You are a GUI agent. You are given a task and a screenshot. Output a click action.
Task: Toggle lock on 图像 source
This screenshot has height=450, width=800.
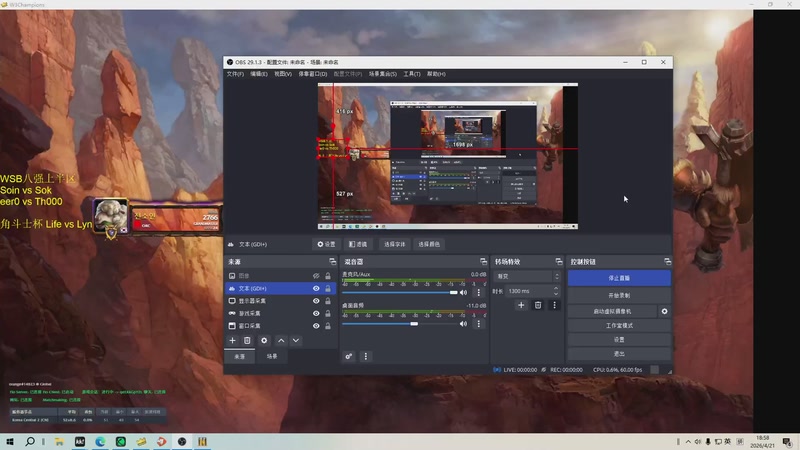point(328,276)
